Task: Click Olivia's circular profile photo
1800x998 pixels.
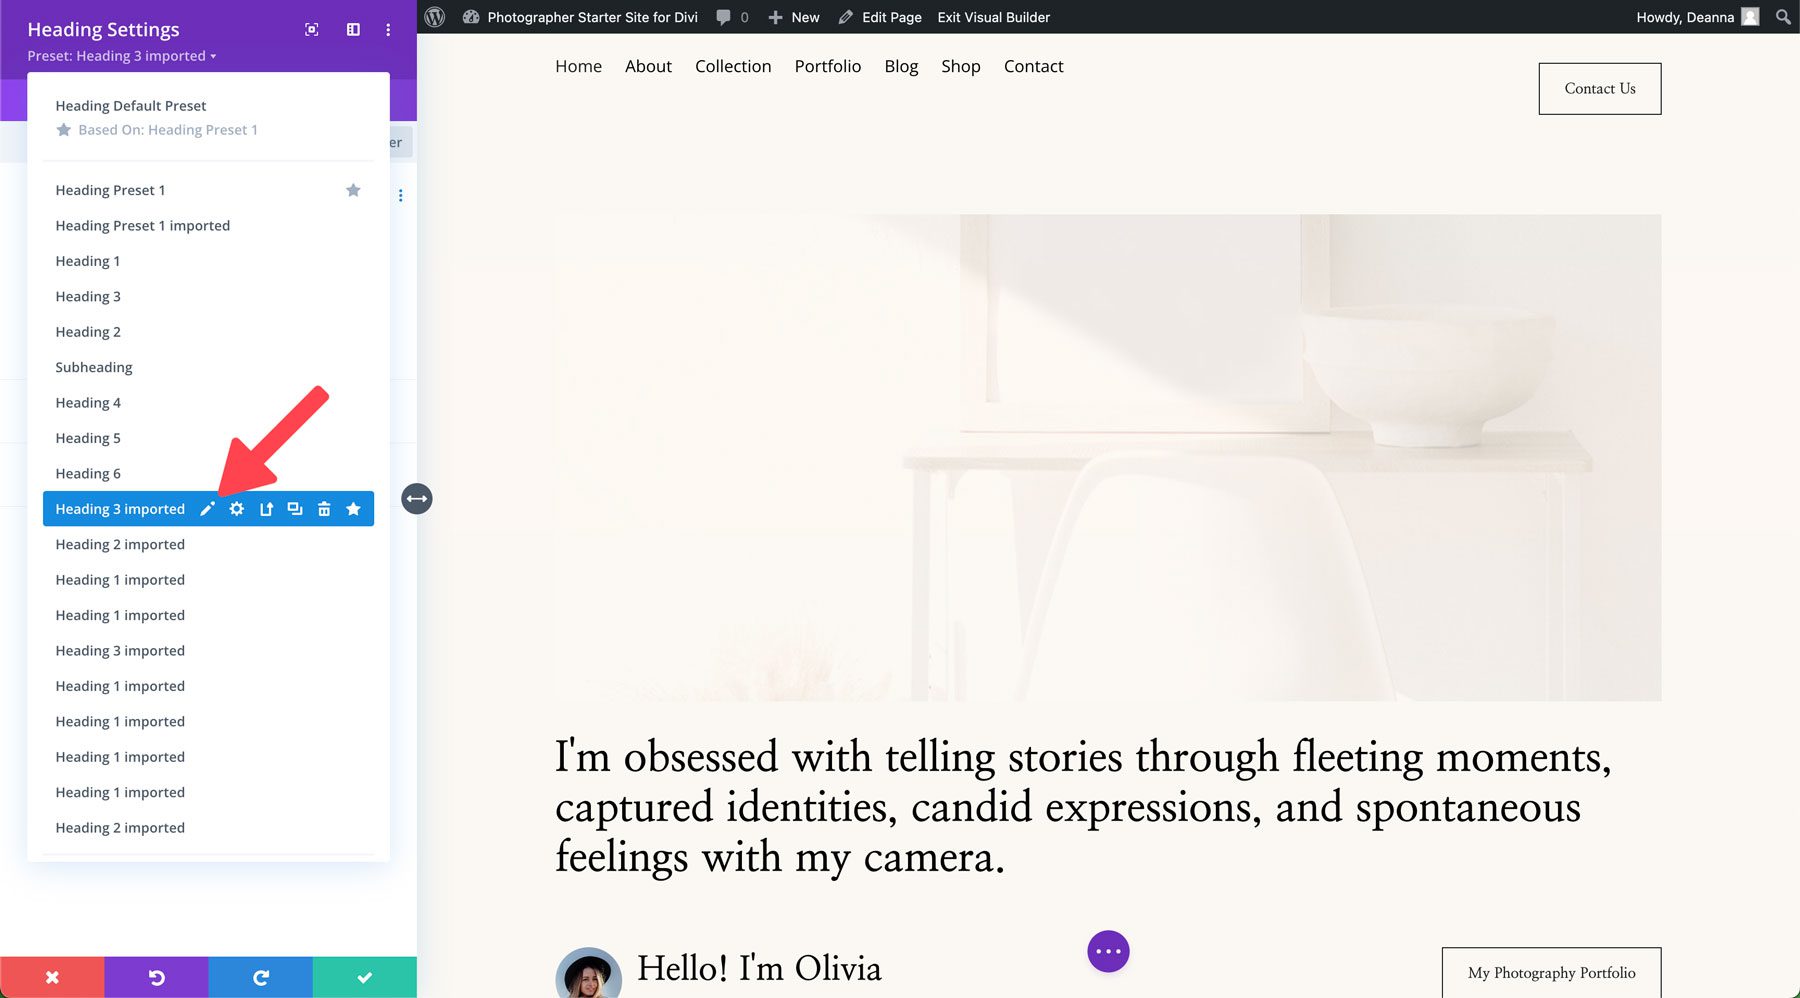Action: point(589,975)
